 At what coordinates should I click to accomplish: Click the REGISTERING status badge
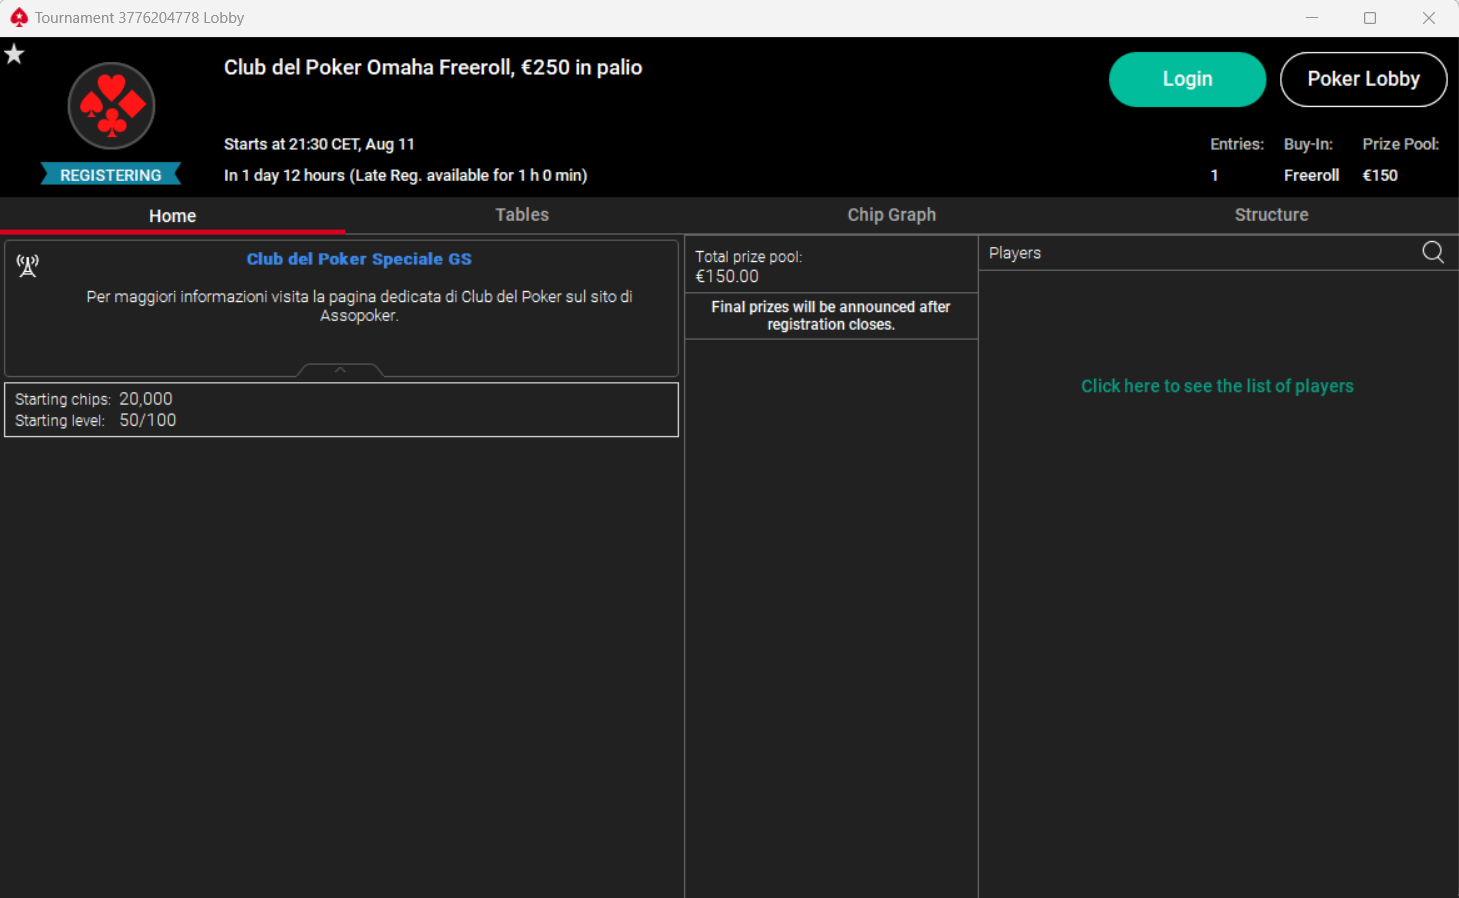click(x=111, y=175)
